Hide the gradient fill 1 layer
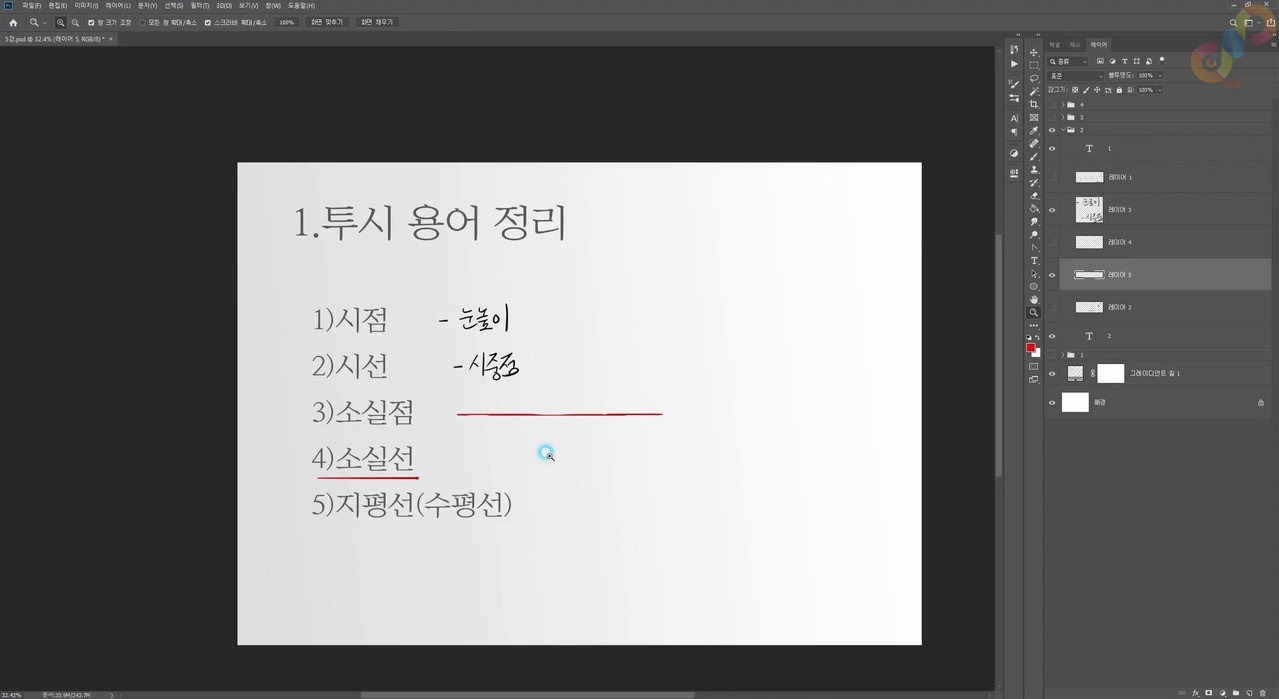The width and height of the screenshot is (1279, 699). 1051,373
